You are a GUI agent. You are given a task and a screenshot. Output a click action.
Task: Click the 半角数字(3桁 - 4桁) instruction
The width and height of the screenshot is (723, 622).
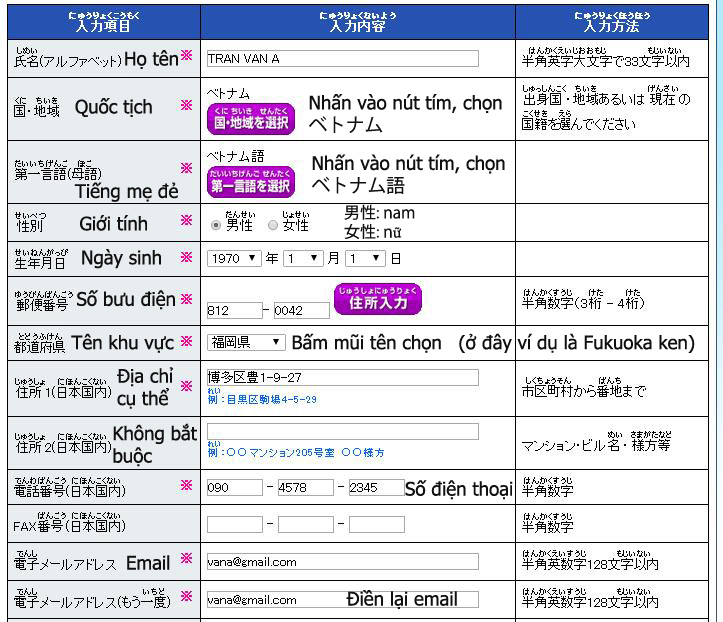click(583, 300)
